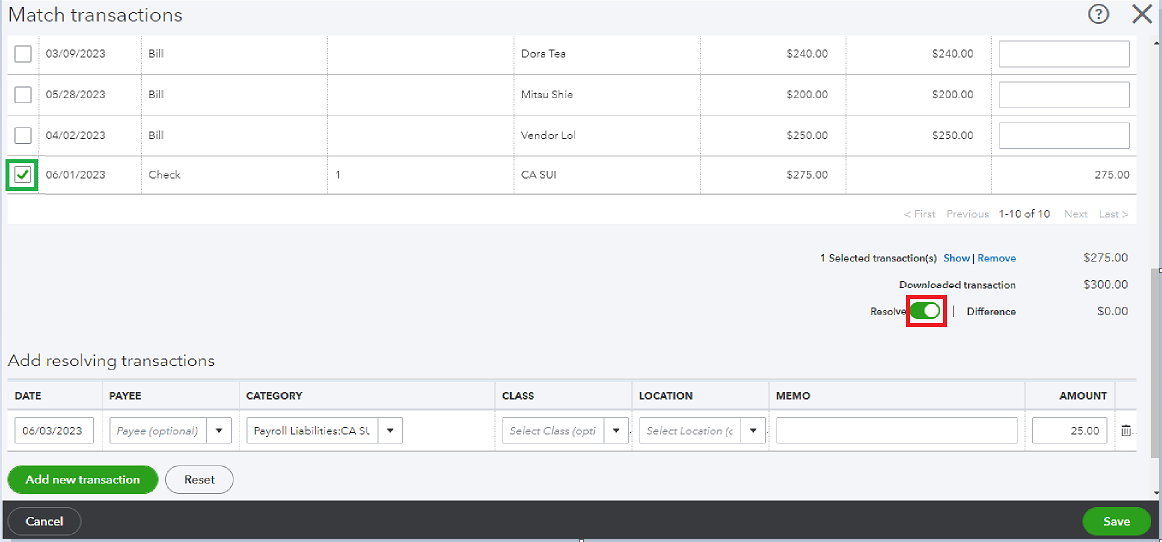Turn off the Resolve difference toggle
This screenshot has width=1162, height=542.
(926, 311)
